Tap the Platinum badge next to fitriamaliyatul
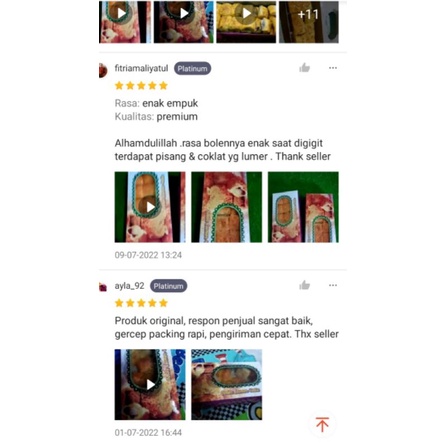Viewport: 446px width, 446px height. 192,68
